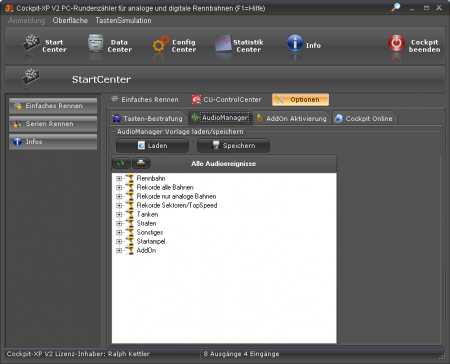The height and width of the screenshot is (364, 450).
Task: Click the Cockpit-XP app icon in title bar
Action: coord(9,8)
